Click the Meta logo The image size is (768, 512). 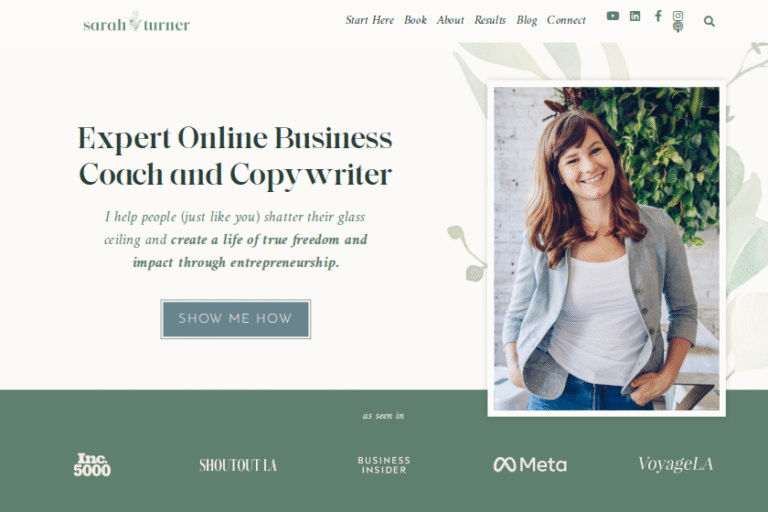530,464
